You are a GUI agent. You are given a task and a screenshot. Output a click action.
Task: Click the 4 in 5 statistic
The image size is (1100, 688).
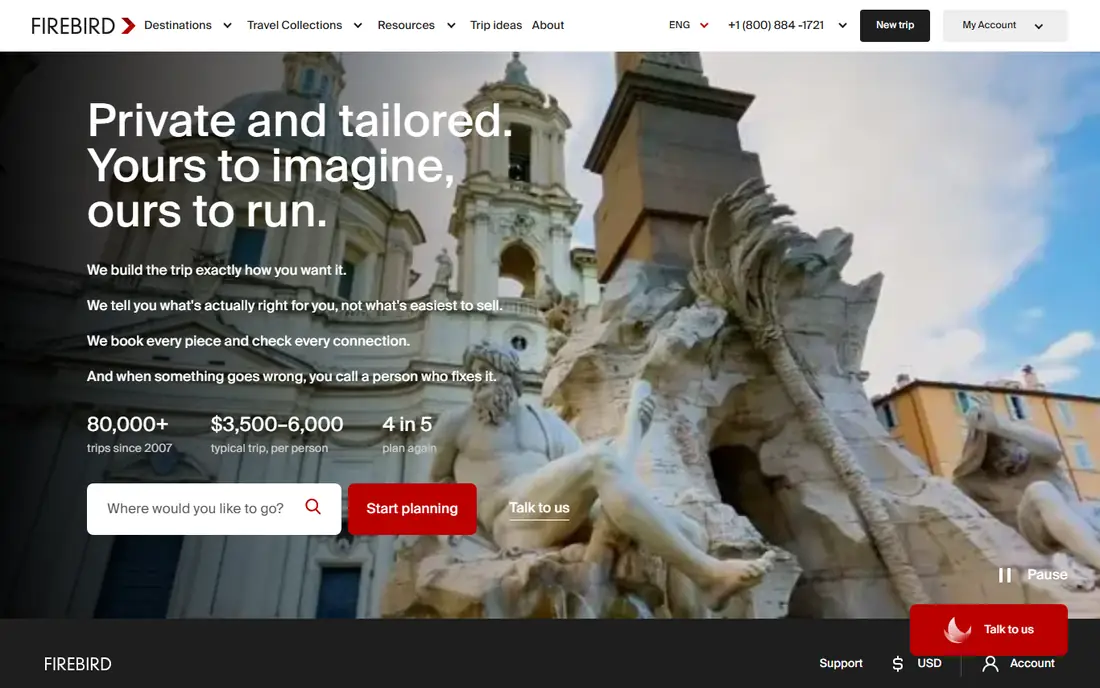pyautogui.click(x=407, y=424)
